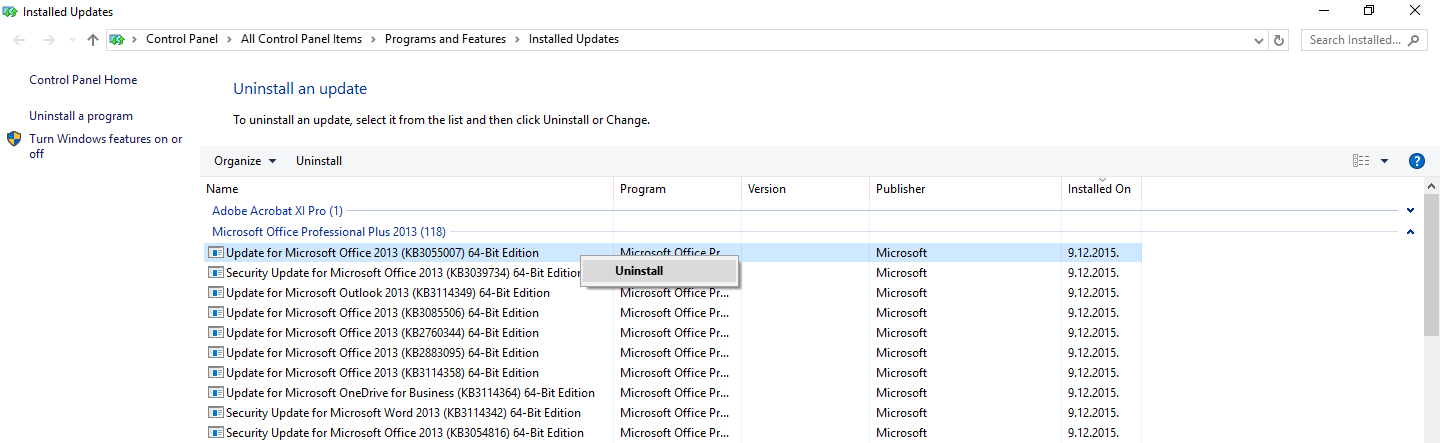Screen dimensions: 1440x443
Task: Collapse the Microsoft Office Professional Plus group chevron
Action: [1411, 231]
